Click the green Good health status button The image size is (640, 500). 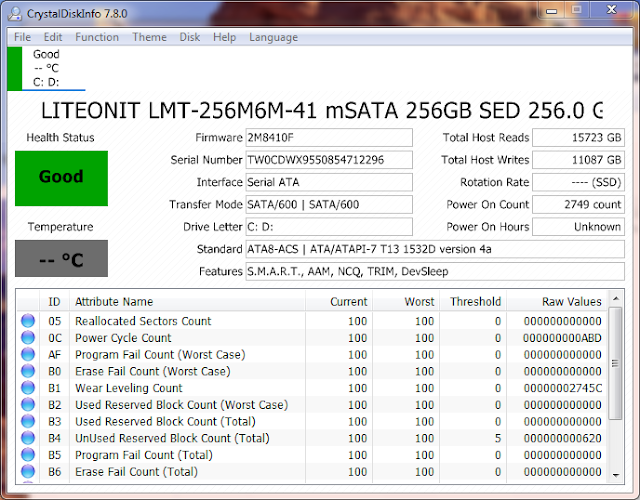pos(61,178)
